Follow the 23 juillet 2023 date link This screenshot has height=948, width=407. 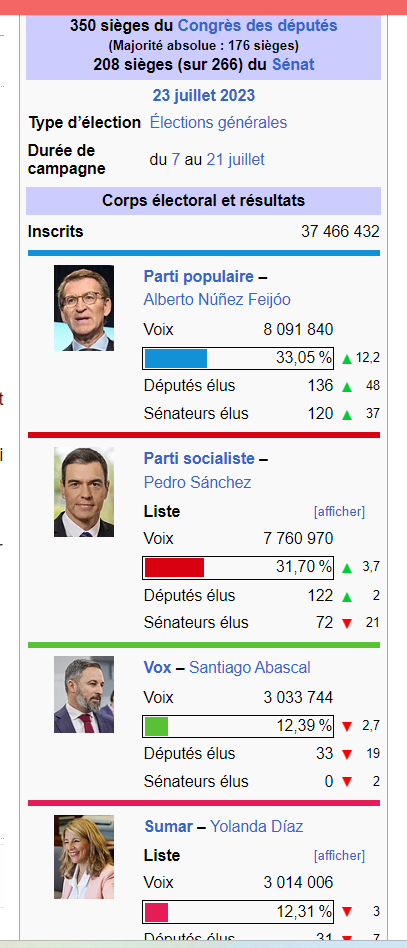pyautogui.click(x=204, y=96)
